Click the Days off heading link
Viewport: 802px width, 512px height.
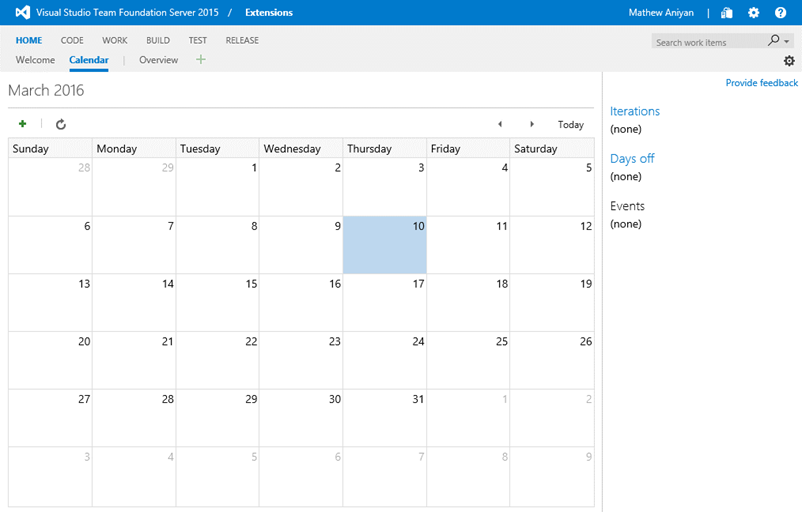pos(632,159)
